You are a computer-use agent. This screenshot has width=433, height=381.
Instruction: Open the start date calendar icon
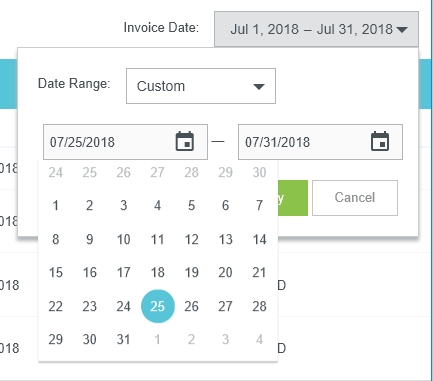[x=185, y=141]
